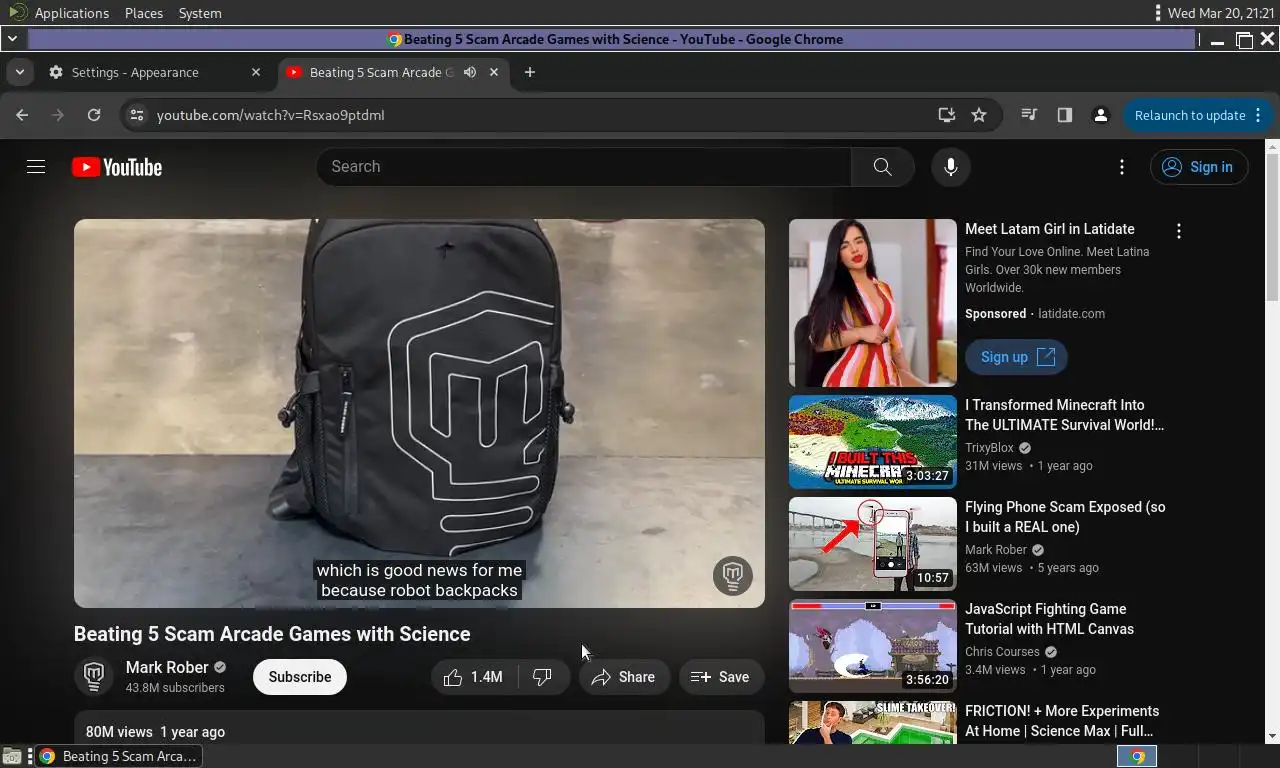
Task: Click 43.8M subscribers text
Action: click(x=175, y=688)
